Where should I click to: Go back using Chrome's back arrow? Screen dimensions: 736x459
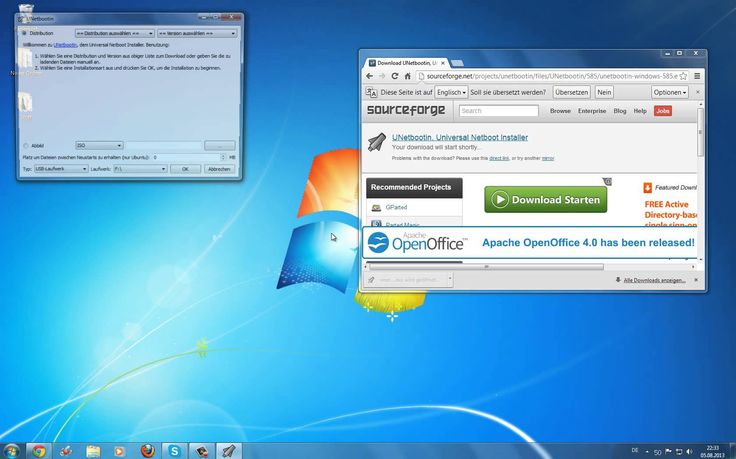pyautogui.click(x=369, y=76)
